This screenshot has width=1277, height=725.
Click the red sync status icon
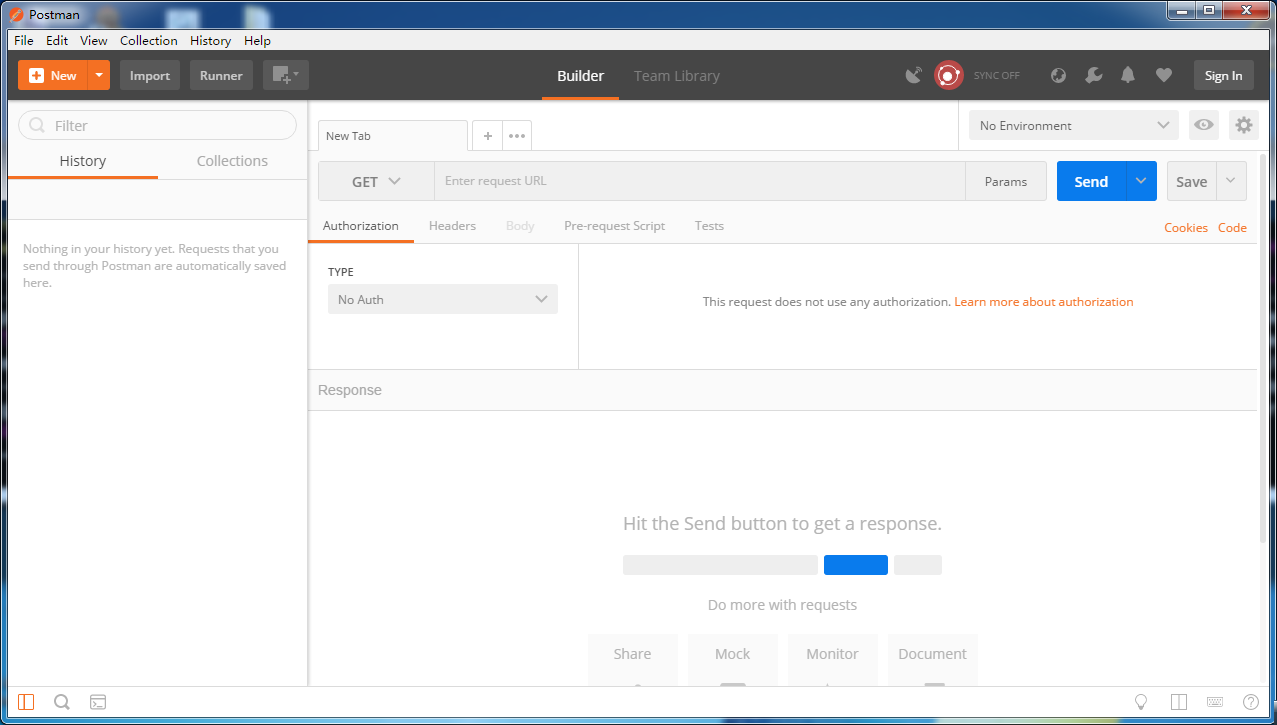coord(948,76)
